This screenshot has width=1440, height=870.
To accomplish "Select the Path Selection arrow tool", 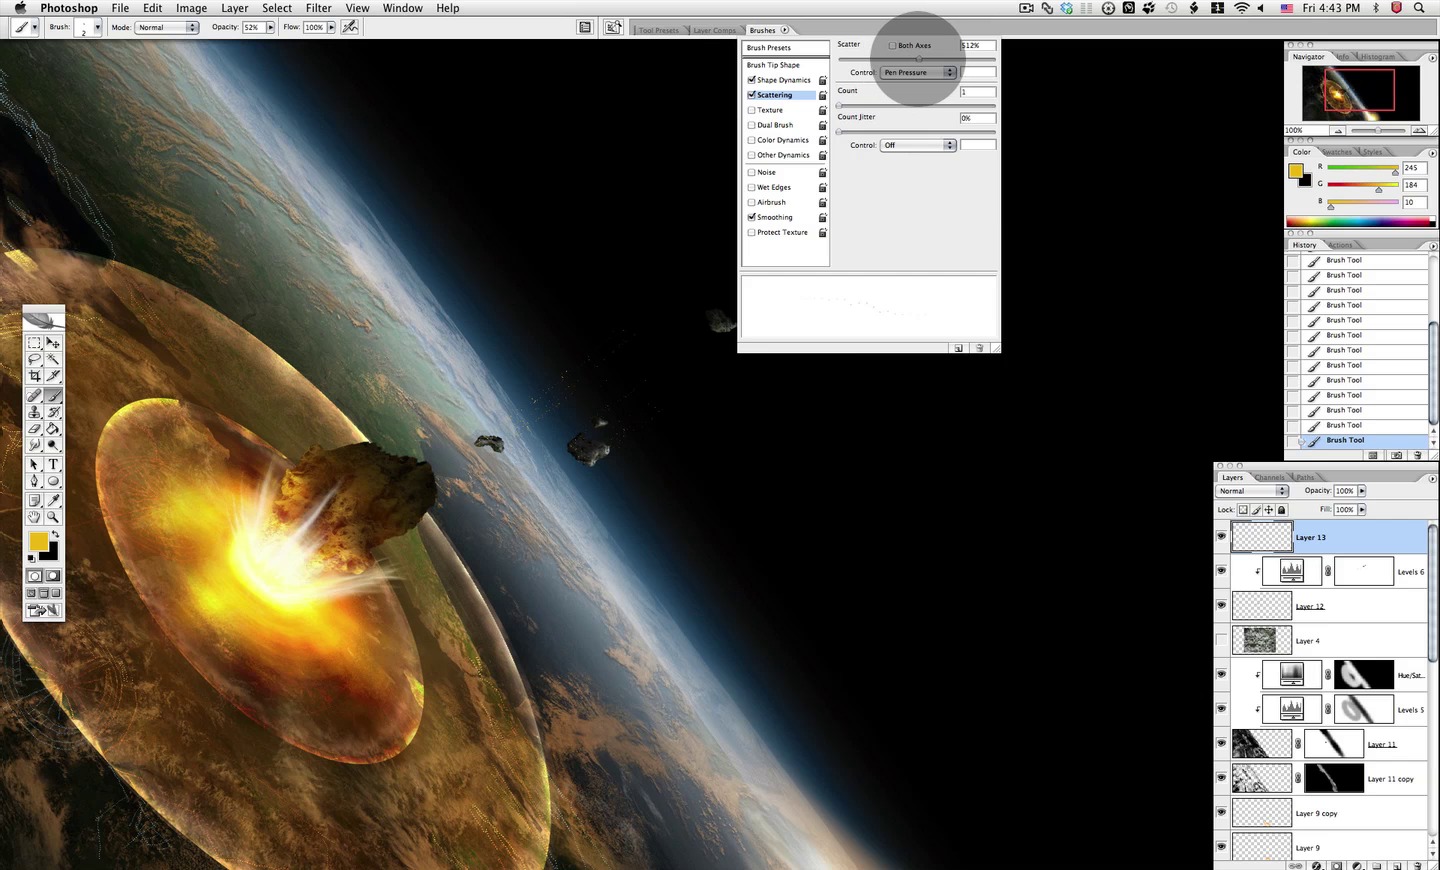I will [34, 465].
